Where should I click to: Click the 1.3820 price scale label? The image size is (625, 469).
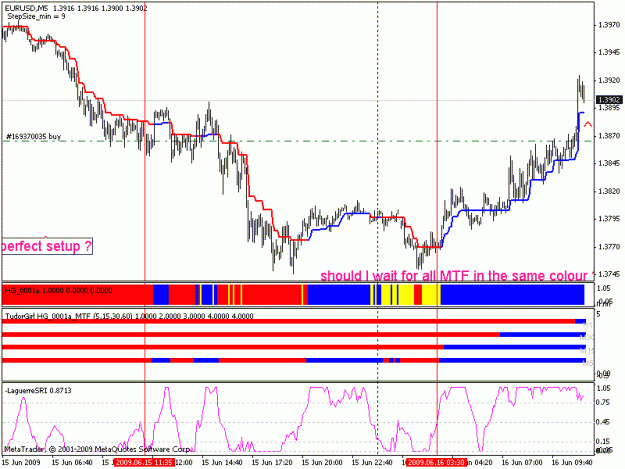coord(609,192)
